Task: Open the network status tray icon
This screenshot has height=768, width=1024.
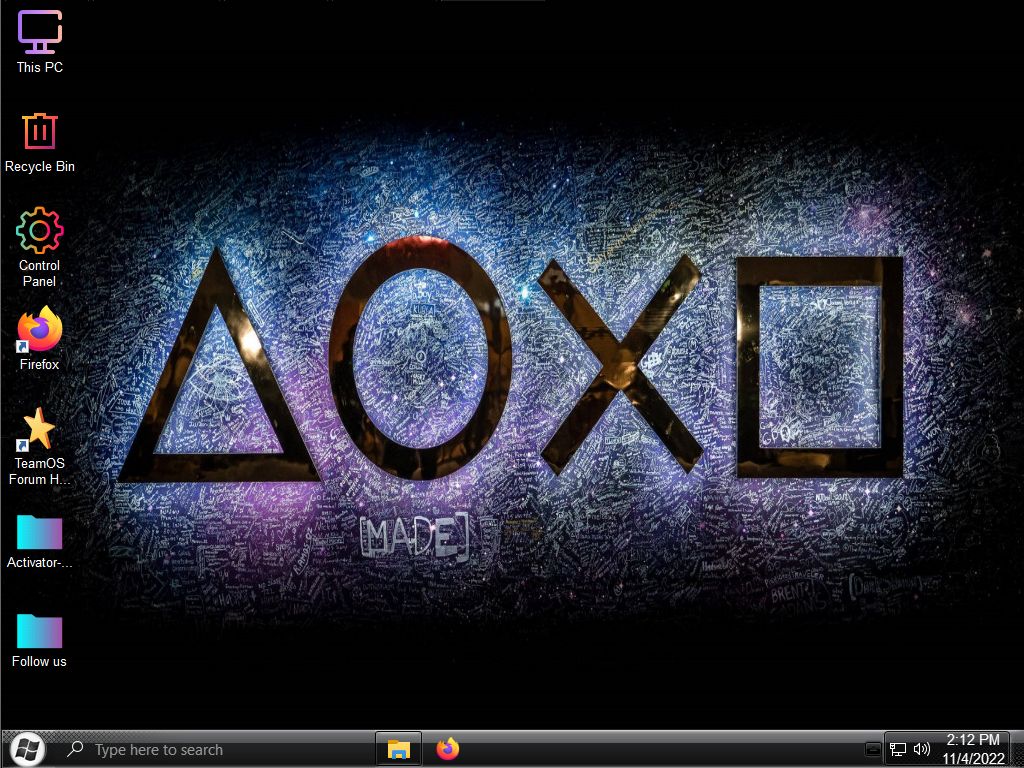Action: [x=898, y=750]
